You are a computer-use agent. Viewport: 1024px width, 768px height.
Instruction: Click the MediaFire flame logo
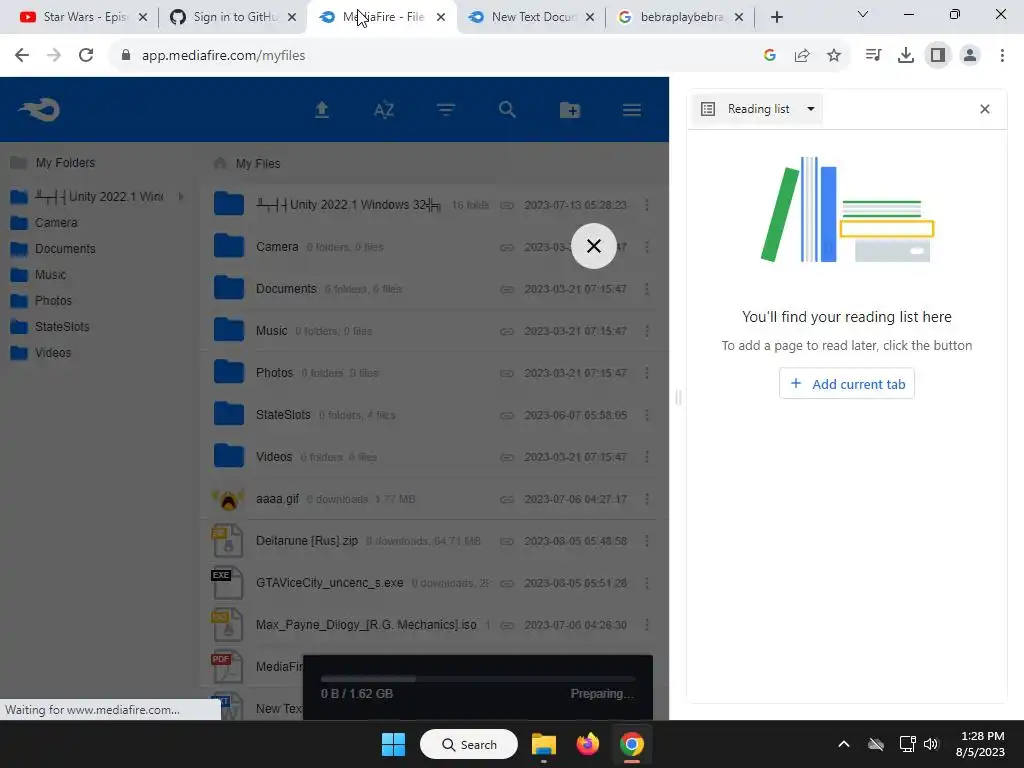(39, 110)
